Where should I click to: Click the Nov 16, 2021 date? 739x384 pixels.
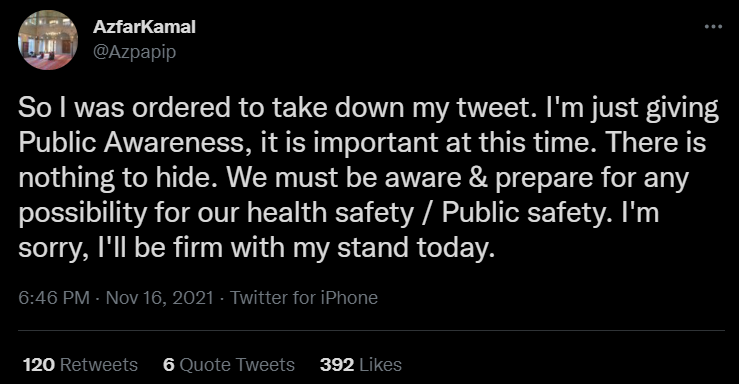click(x=160, y=298)
